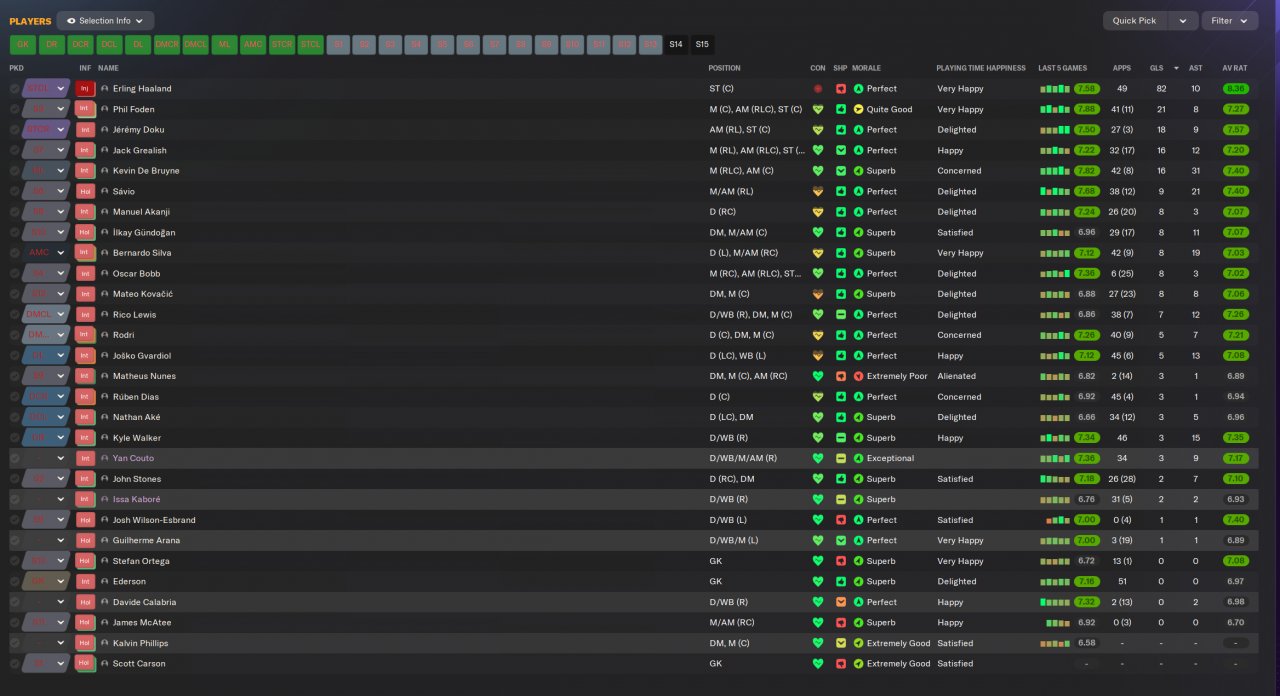Select the AMC position slot

click(253, 44)
